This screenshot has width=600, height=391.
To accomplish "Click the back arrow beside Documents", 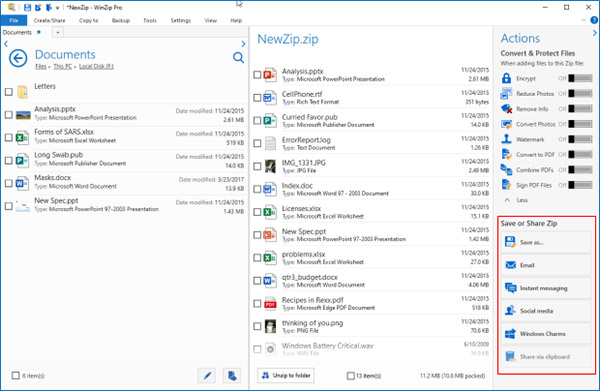I will [18, 59].
